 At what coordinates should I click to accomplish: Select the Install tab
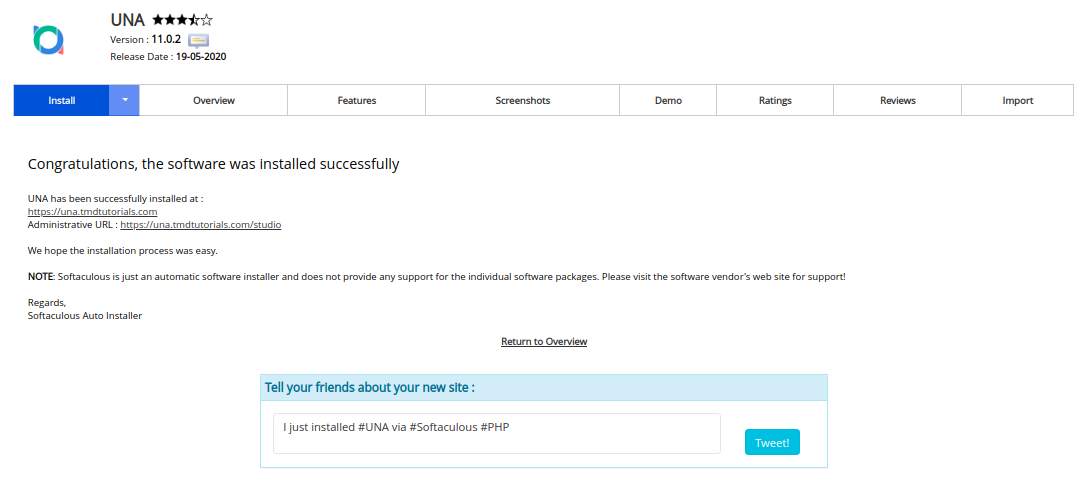tap(62, 100)
